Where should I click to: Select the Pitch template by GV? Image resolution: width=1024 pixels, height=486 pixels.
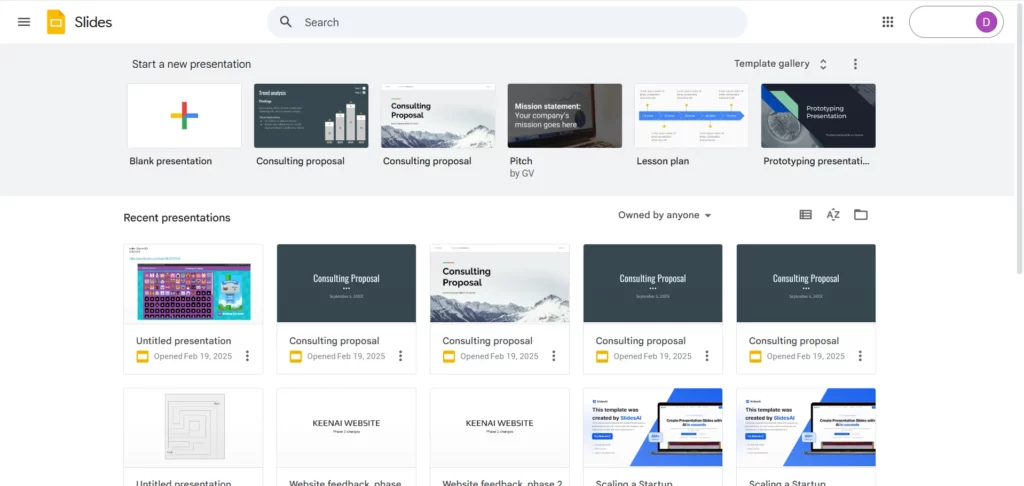point(564,116)
